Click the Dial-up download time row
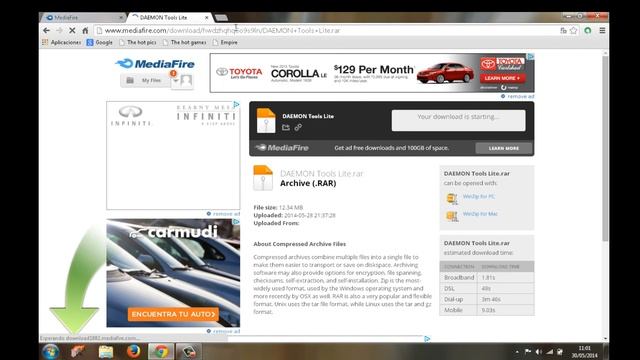Viewport: 640px width, 360px height. click(x=487, y=299)
